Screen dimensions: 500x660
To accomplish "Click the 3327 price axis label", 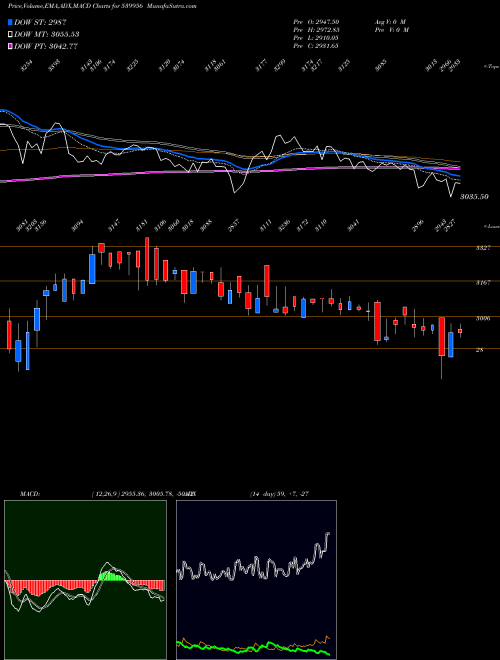I will point(483,248).
